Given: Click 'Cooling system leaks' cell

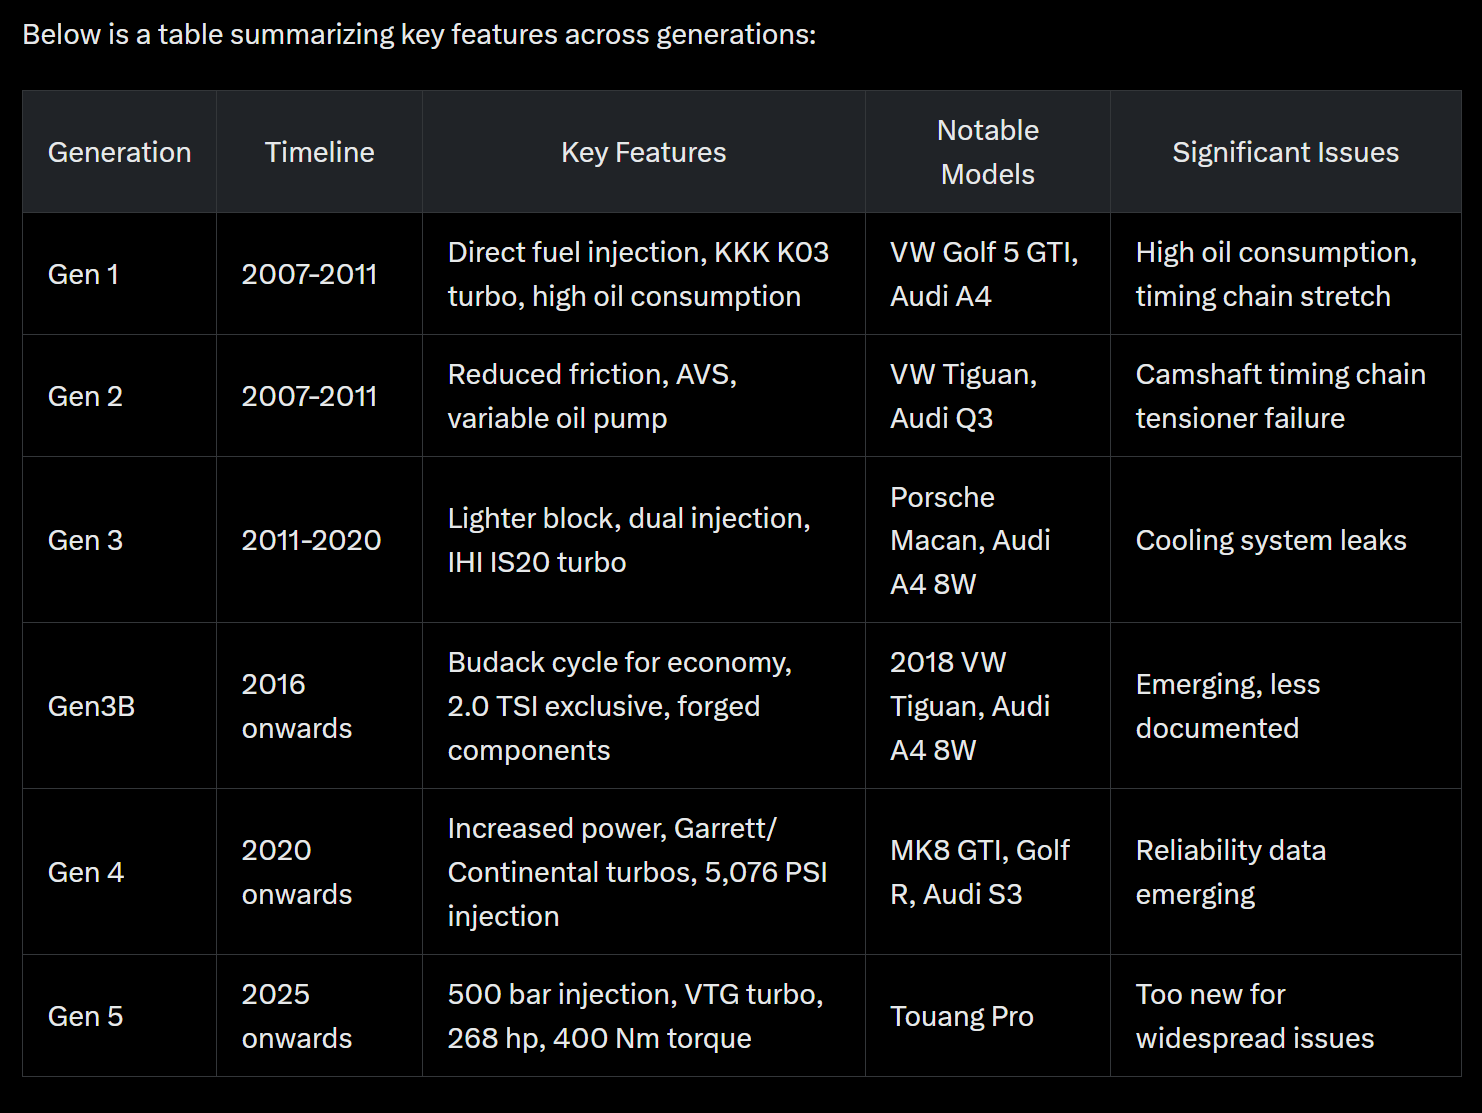Looking at the screenshot, I should pos(1271,540).
